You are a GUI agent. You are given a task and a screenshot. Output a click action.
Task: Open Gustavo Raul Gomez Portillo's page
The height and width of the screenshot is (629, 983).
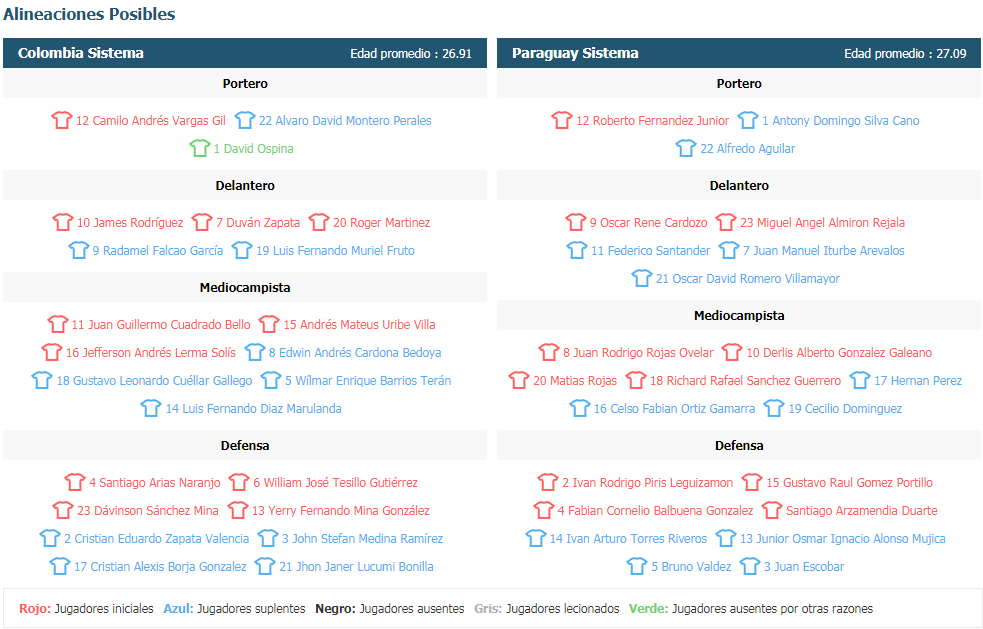(x=849, y=483)
